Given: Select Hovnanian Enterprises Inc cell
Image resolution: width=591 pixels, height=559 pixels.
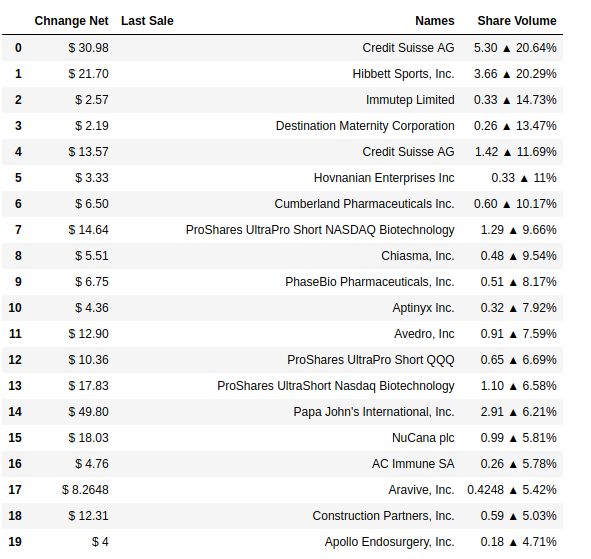Looking at the screenshot, I should click(x=384, y=178).
